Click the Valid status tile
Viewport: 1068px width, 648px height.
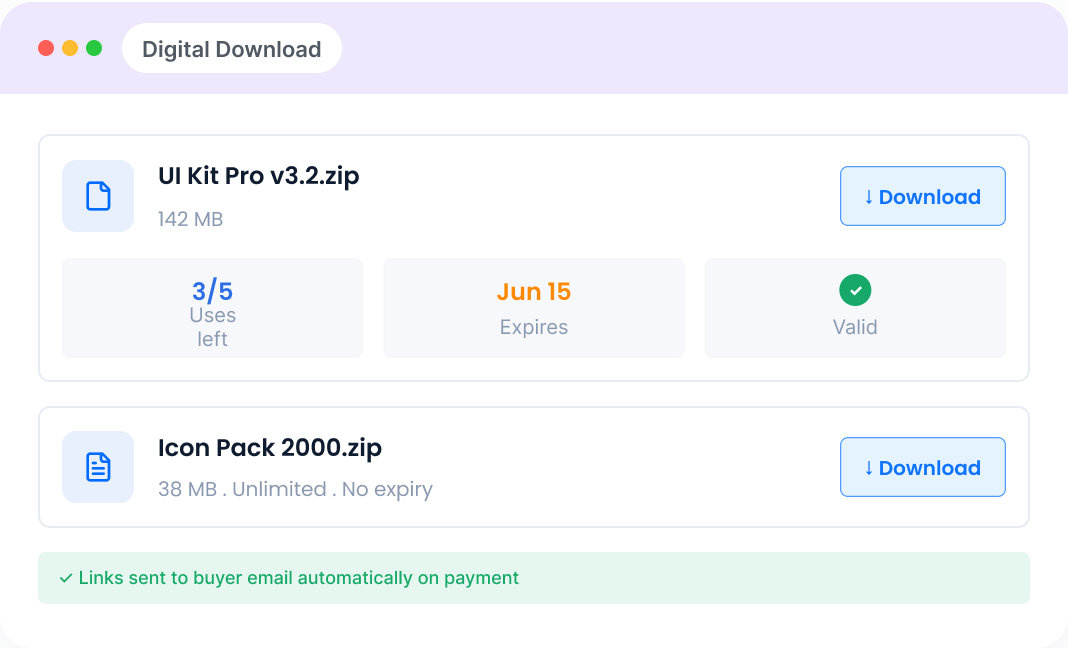(x=855, y=308)
